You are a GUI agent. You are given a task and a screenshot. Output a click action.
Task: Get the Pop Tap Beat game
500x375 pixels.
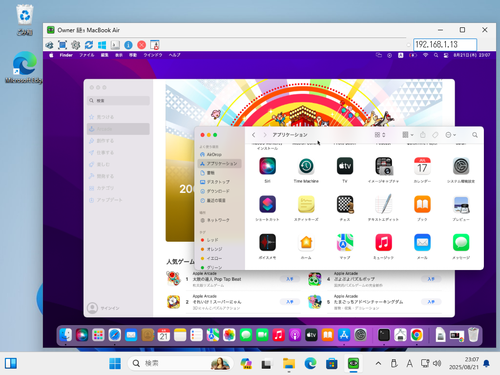tap(290, 279)
